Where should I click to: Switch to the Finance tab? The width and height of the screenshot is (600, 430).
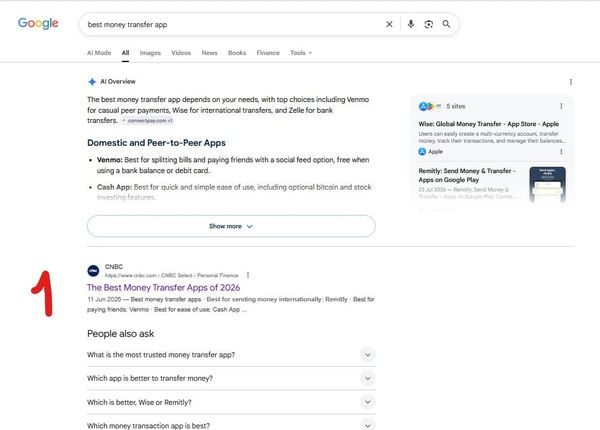click(x=268, y=53)
